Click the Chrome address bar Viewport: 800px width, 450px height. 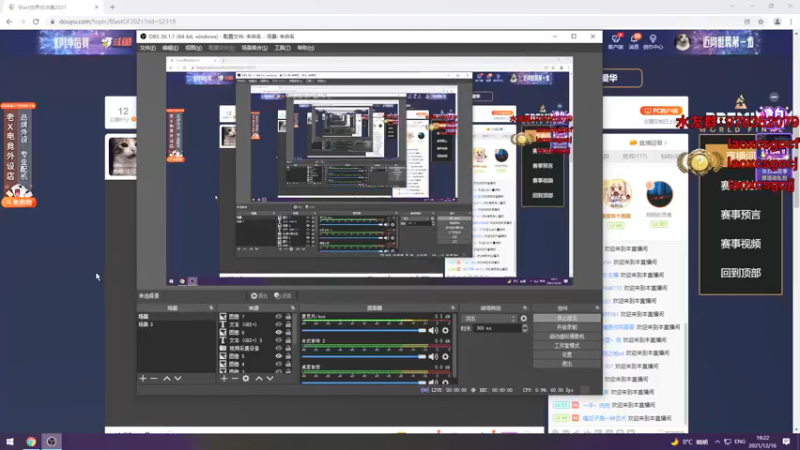393,21
